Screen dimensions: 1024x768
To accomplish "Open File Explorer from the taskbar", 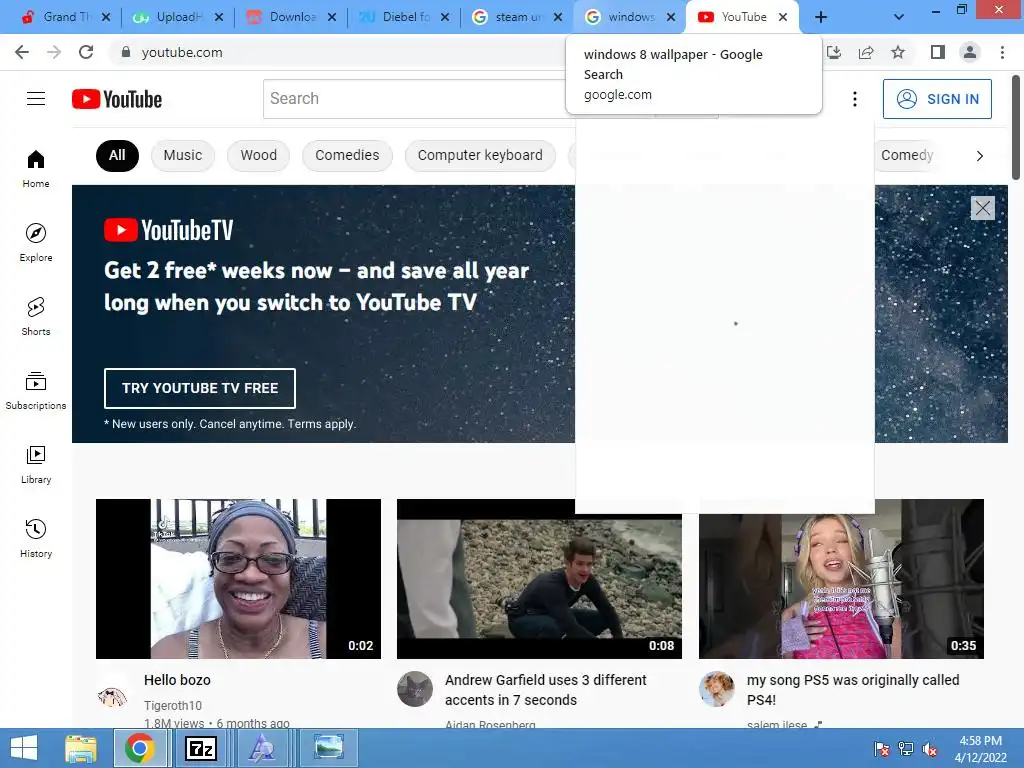I will tap(80, 748).
